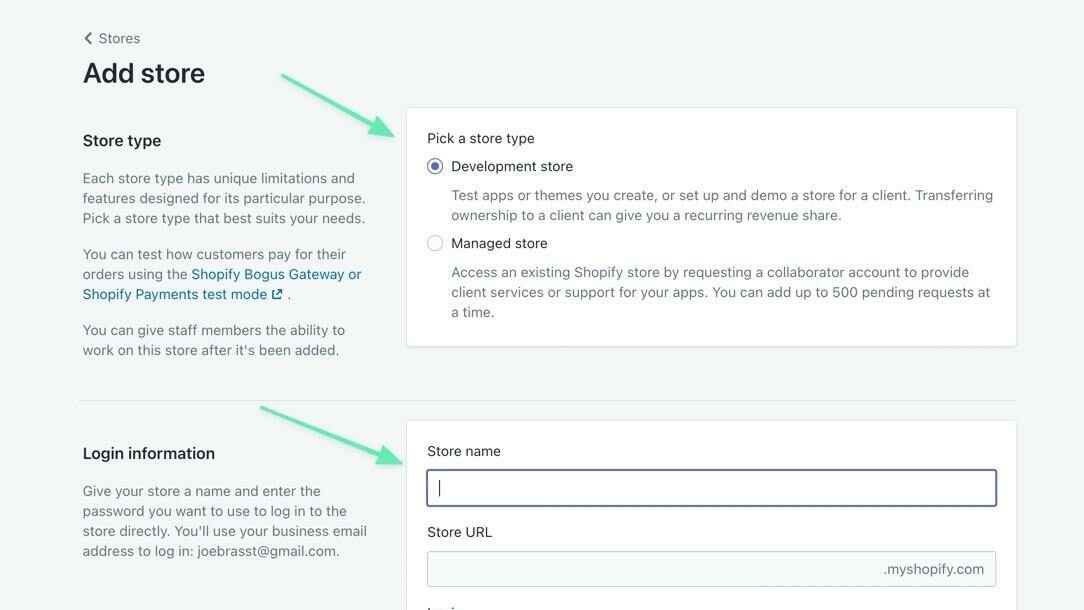The width and height of the screenshot is (1084, 610).
Task: Click the Store type section heading
Action: (122, 141)
